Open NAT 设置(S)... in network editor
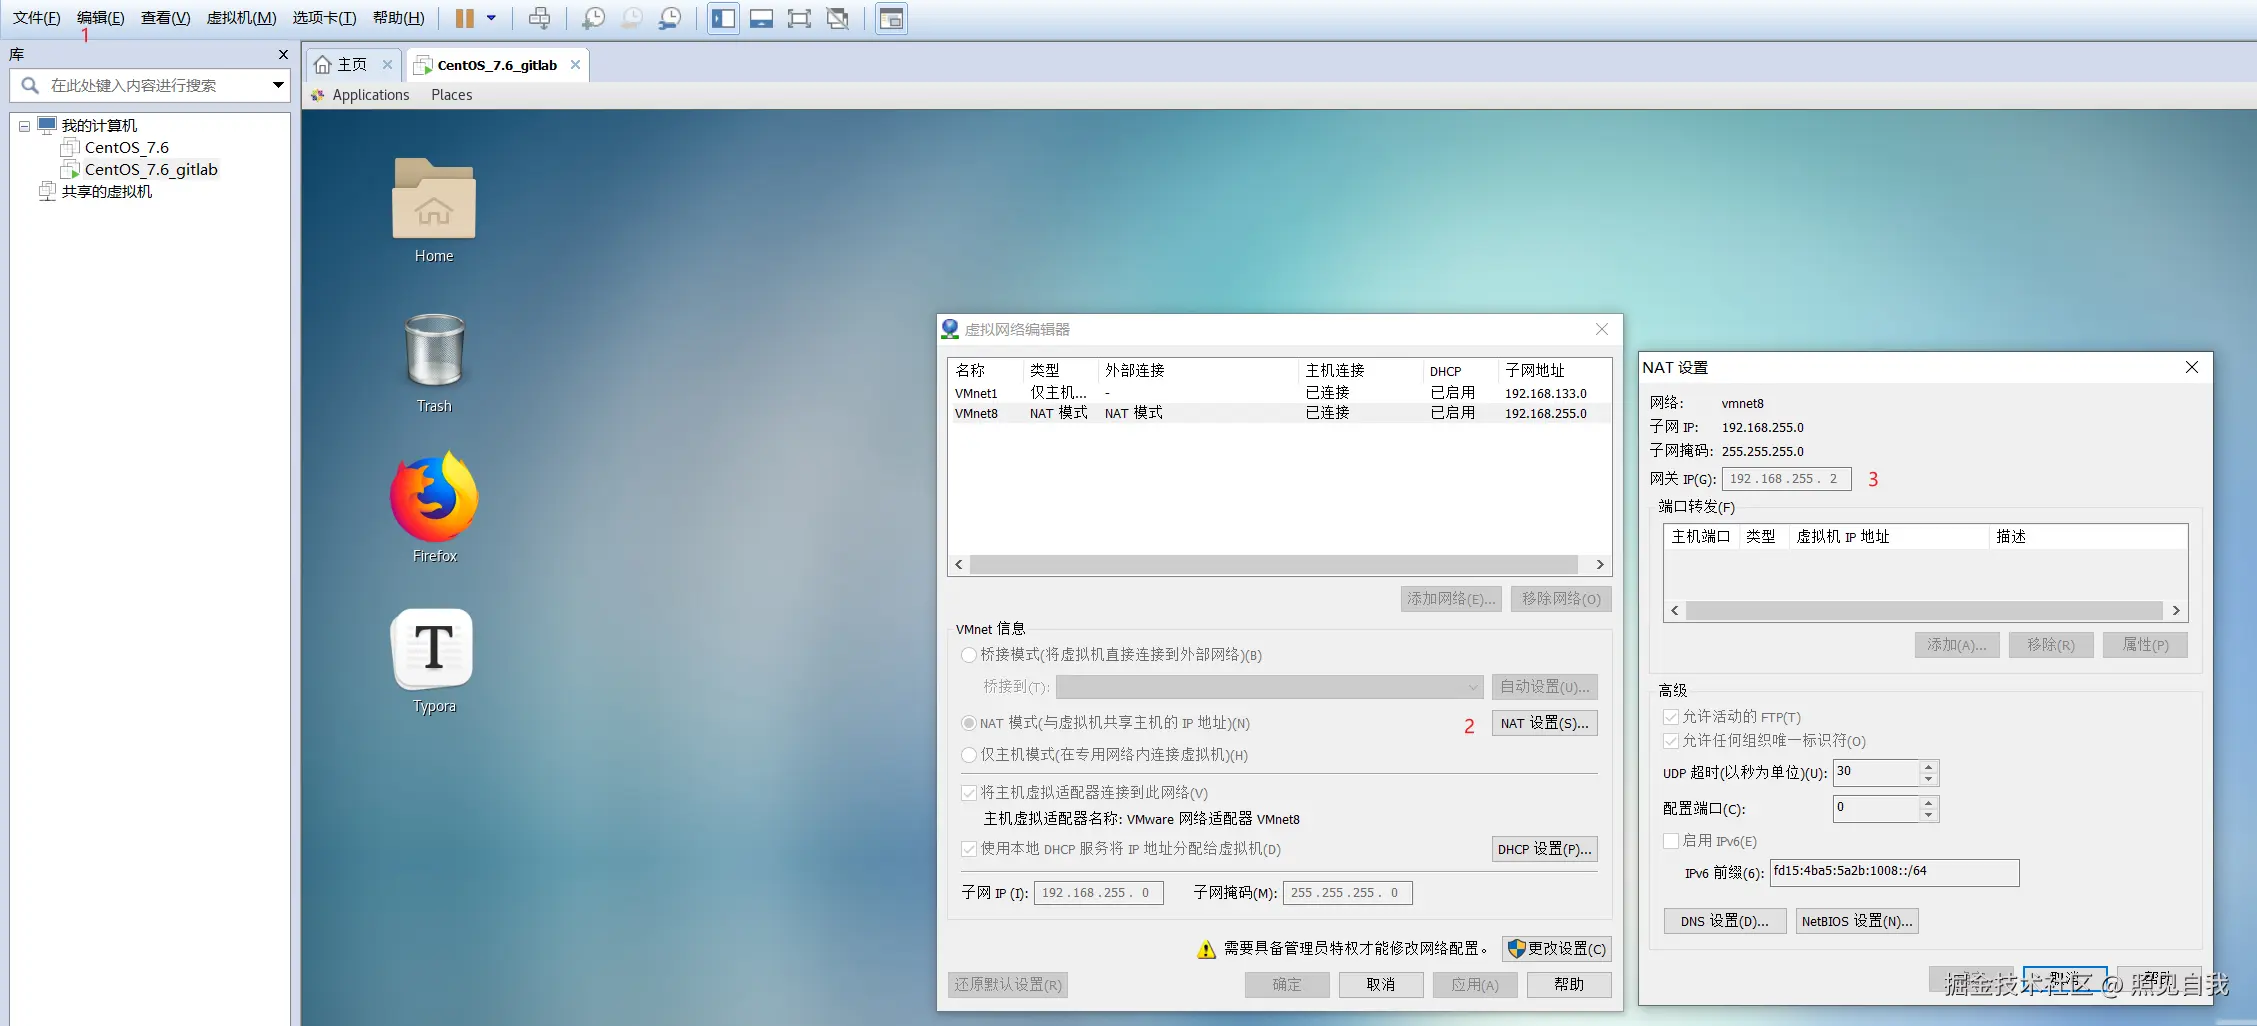The width and height of the screenshot is (2257, 1026). (x=1544, y=723)
